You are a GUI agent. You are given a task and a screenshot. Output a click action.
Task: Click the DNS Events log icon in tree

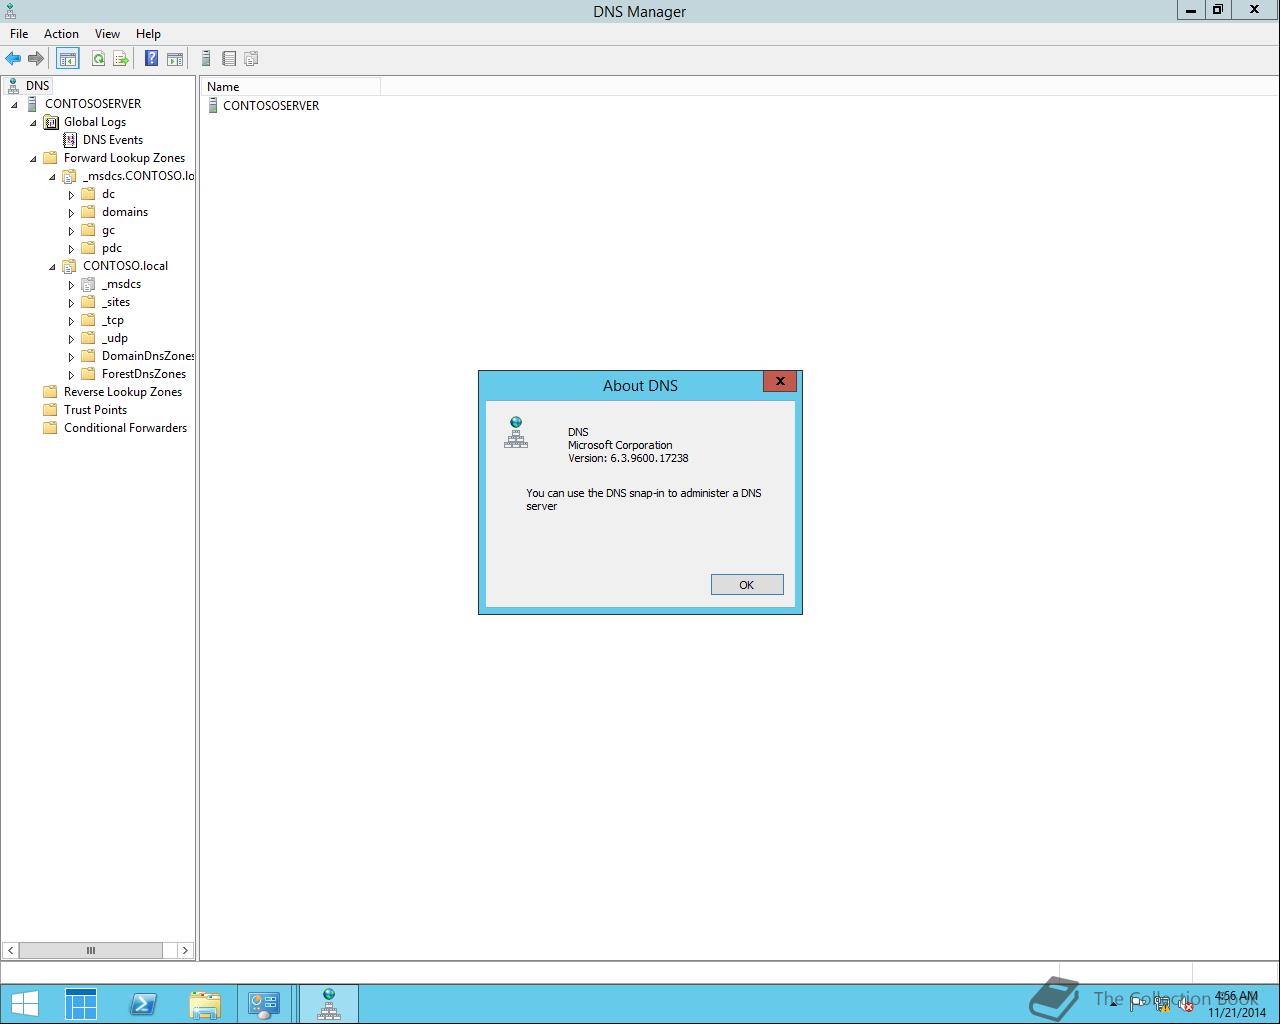point(69,140)
